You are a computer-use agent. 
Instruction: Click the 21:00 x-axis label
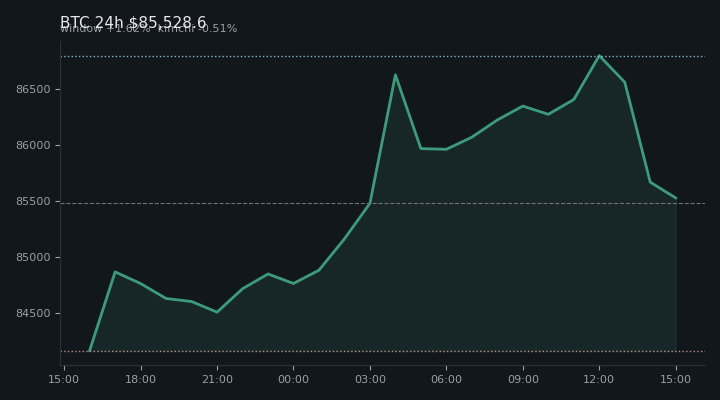[x=217, y=379]
